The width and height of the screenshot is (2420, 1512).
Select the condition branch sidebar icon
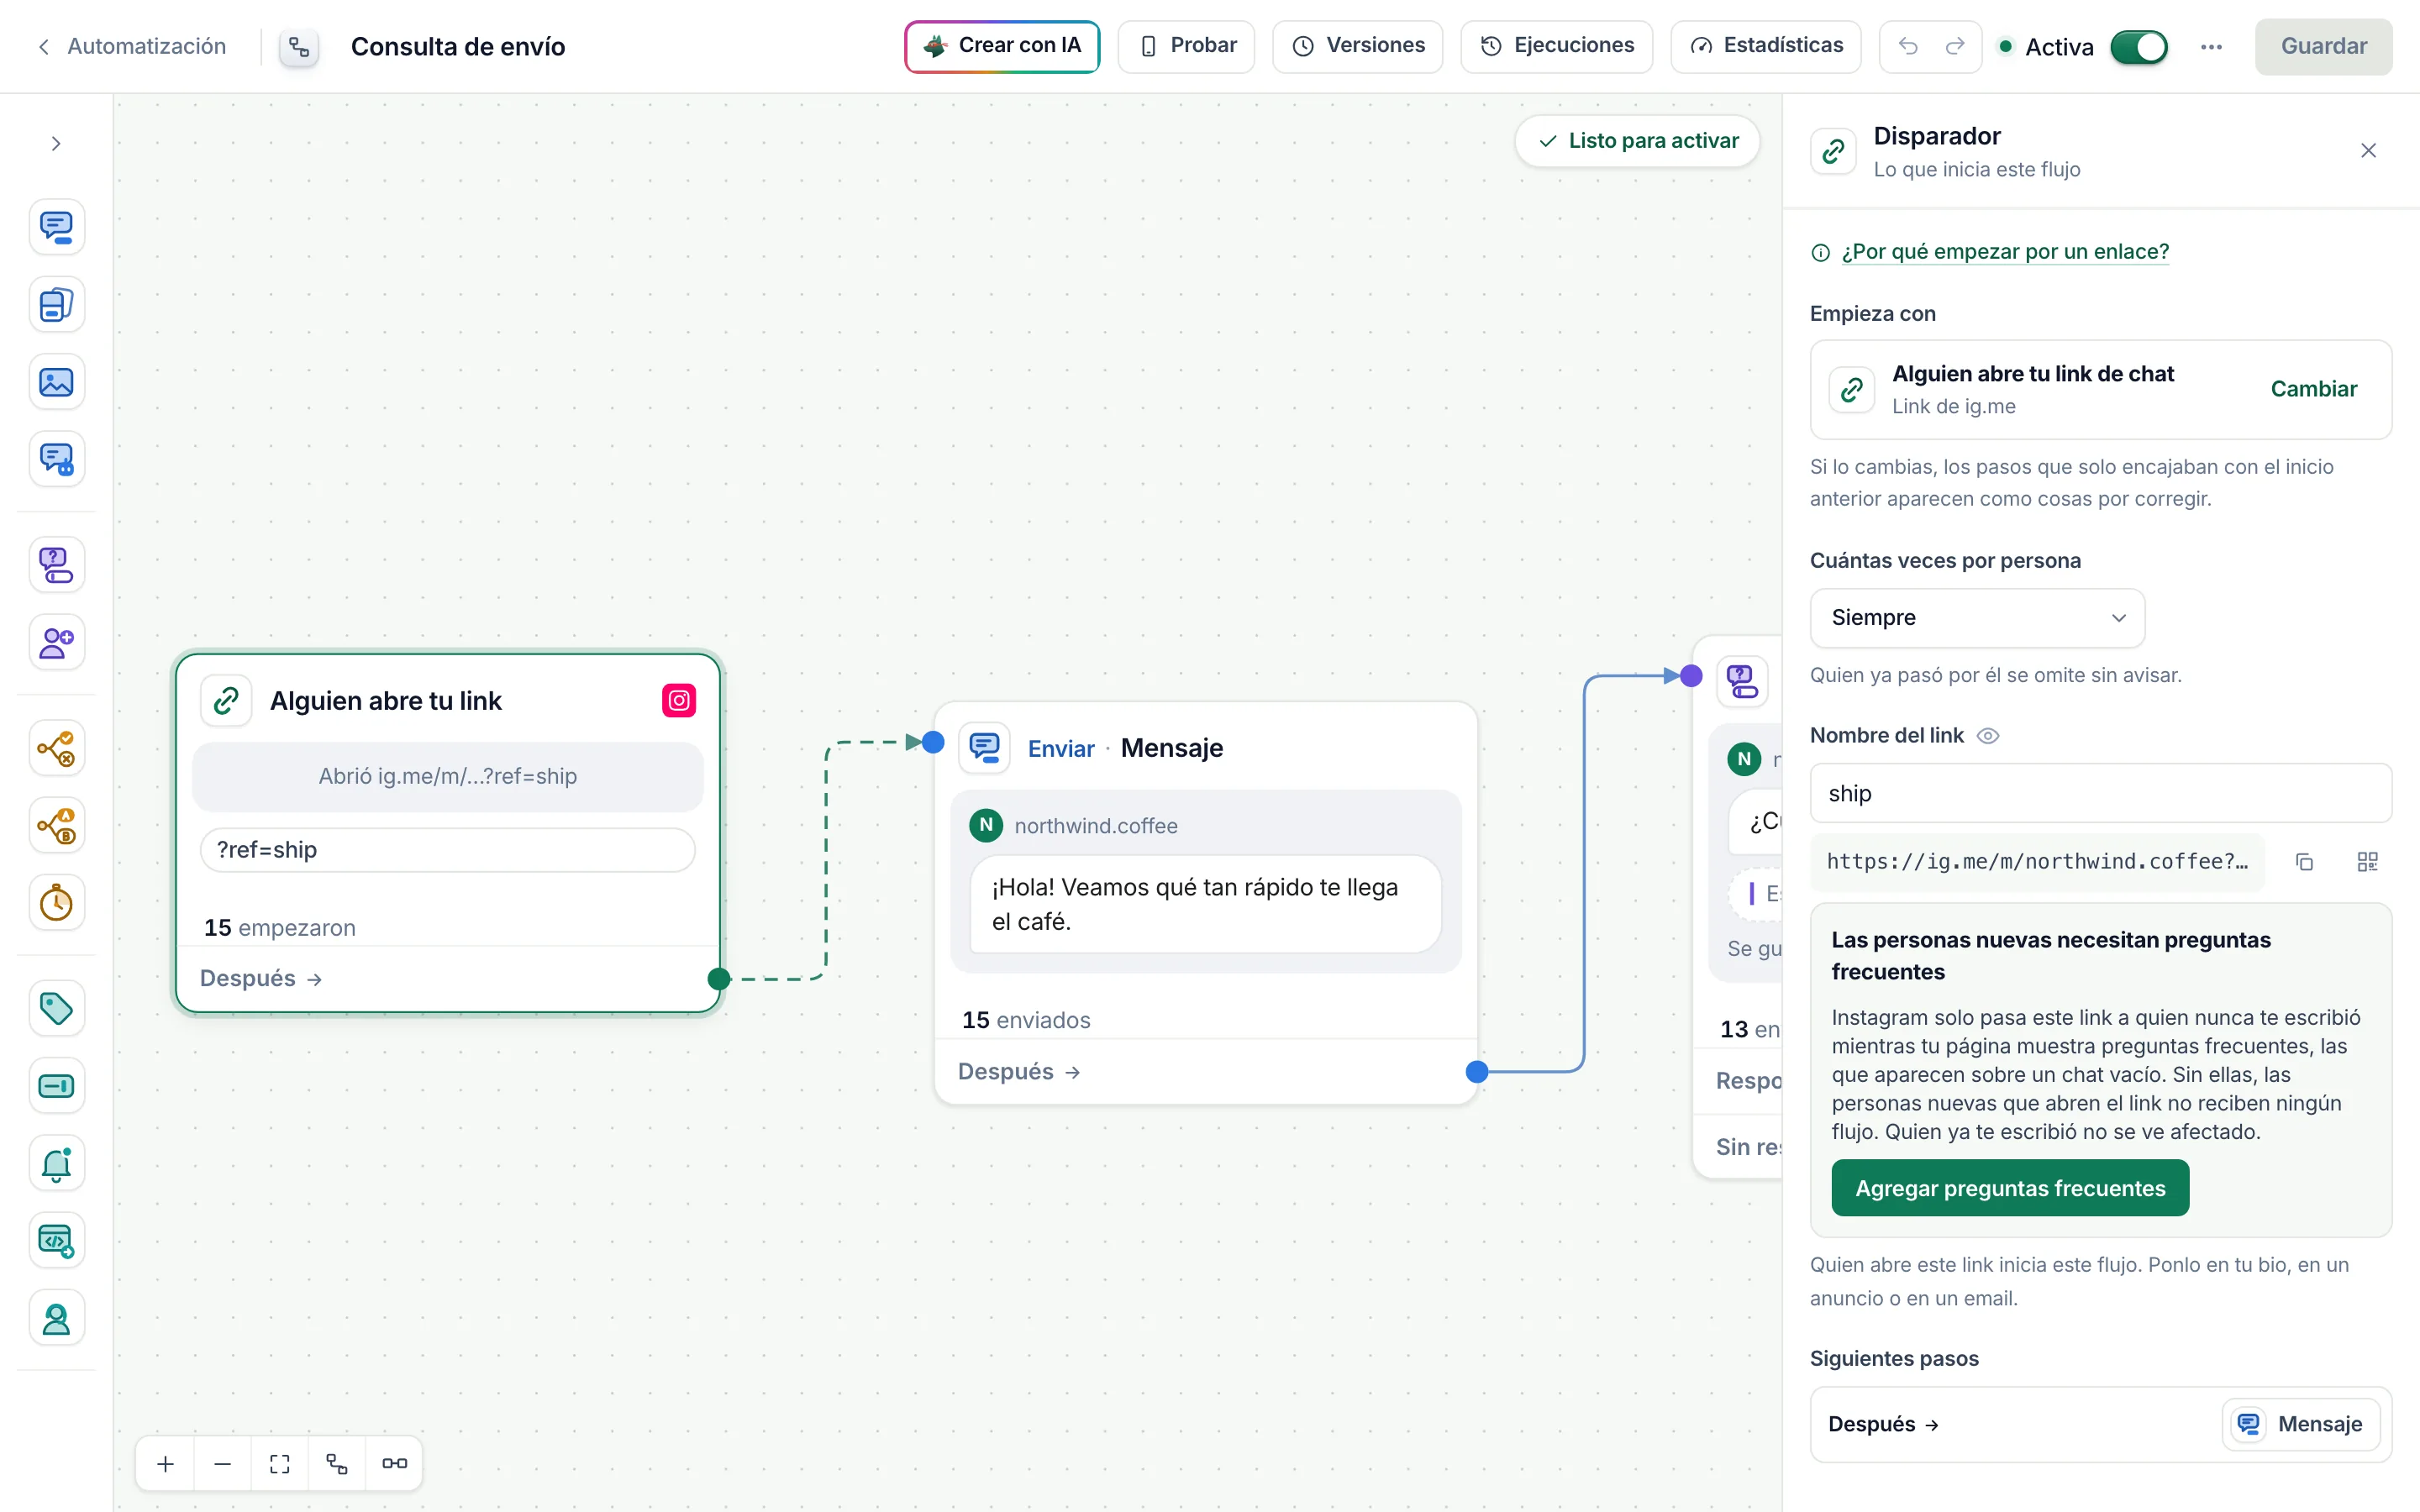click(x=56, y=748)
